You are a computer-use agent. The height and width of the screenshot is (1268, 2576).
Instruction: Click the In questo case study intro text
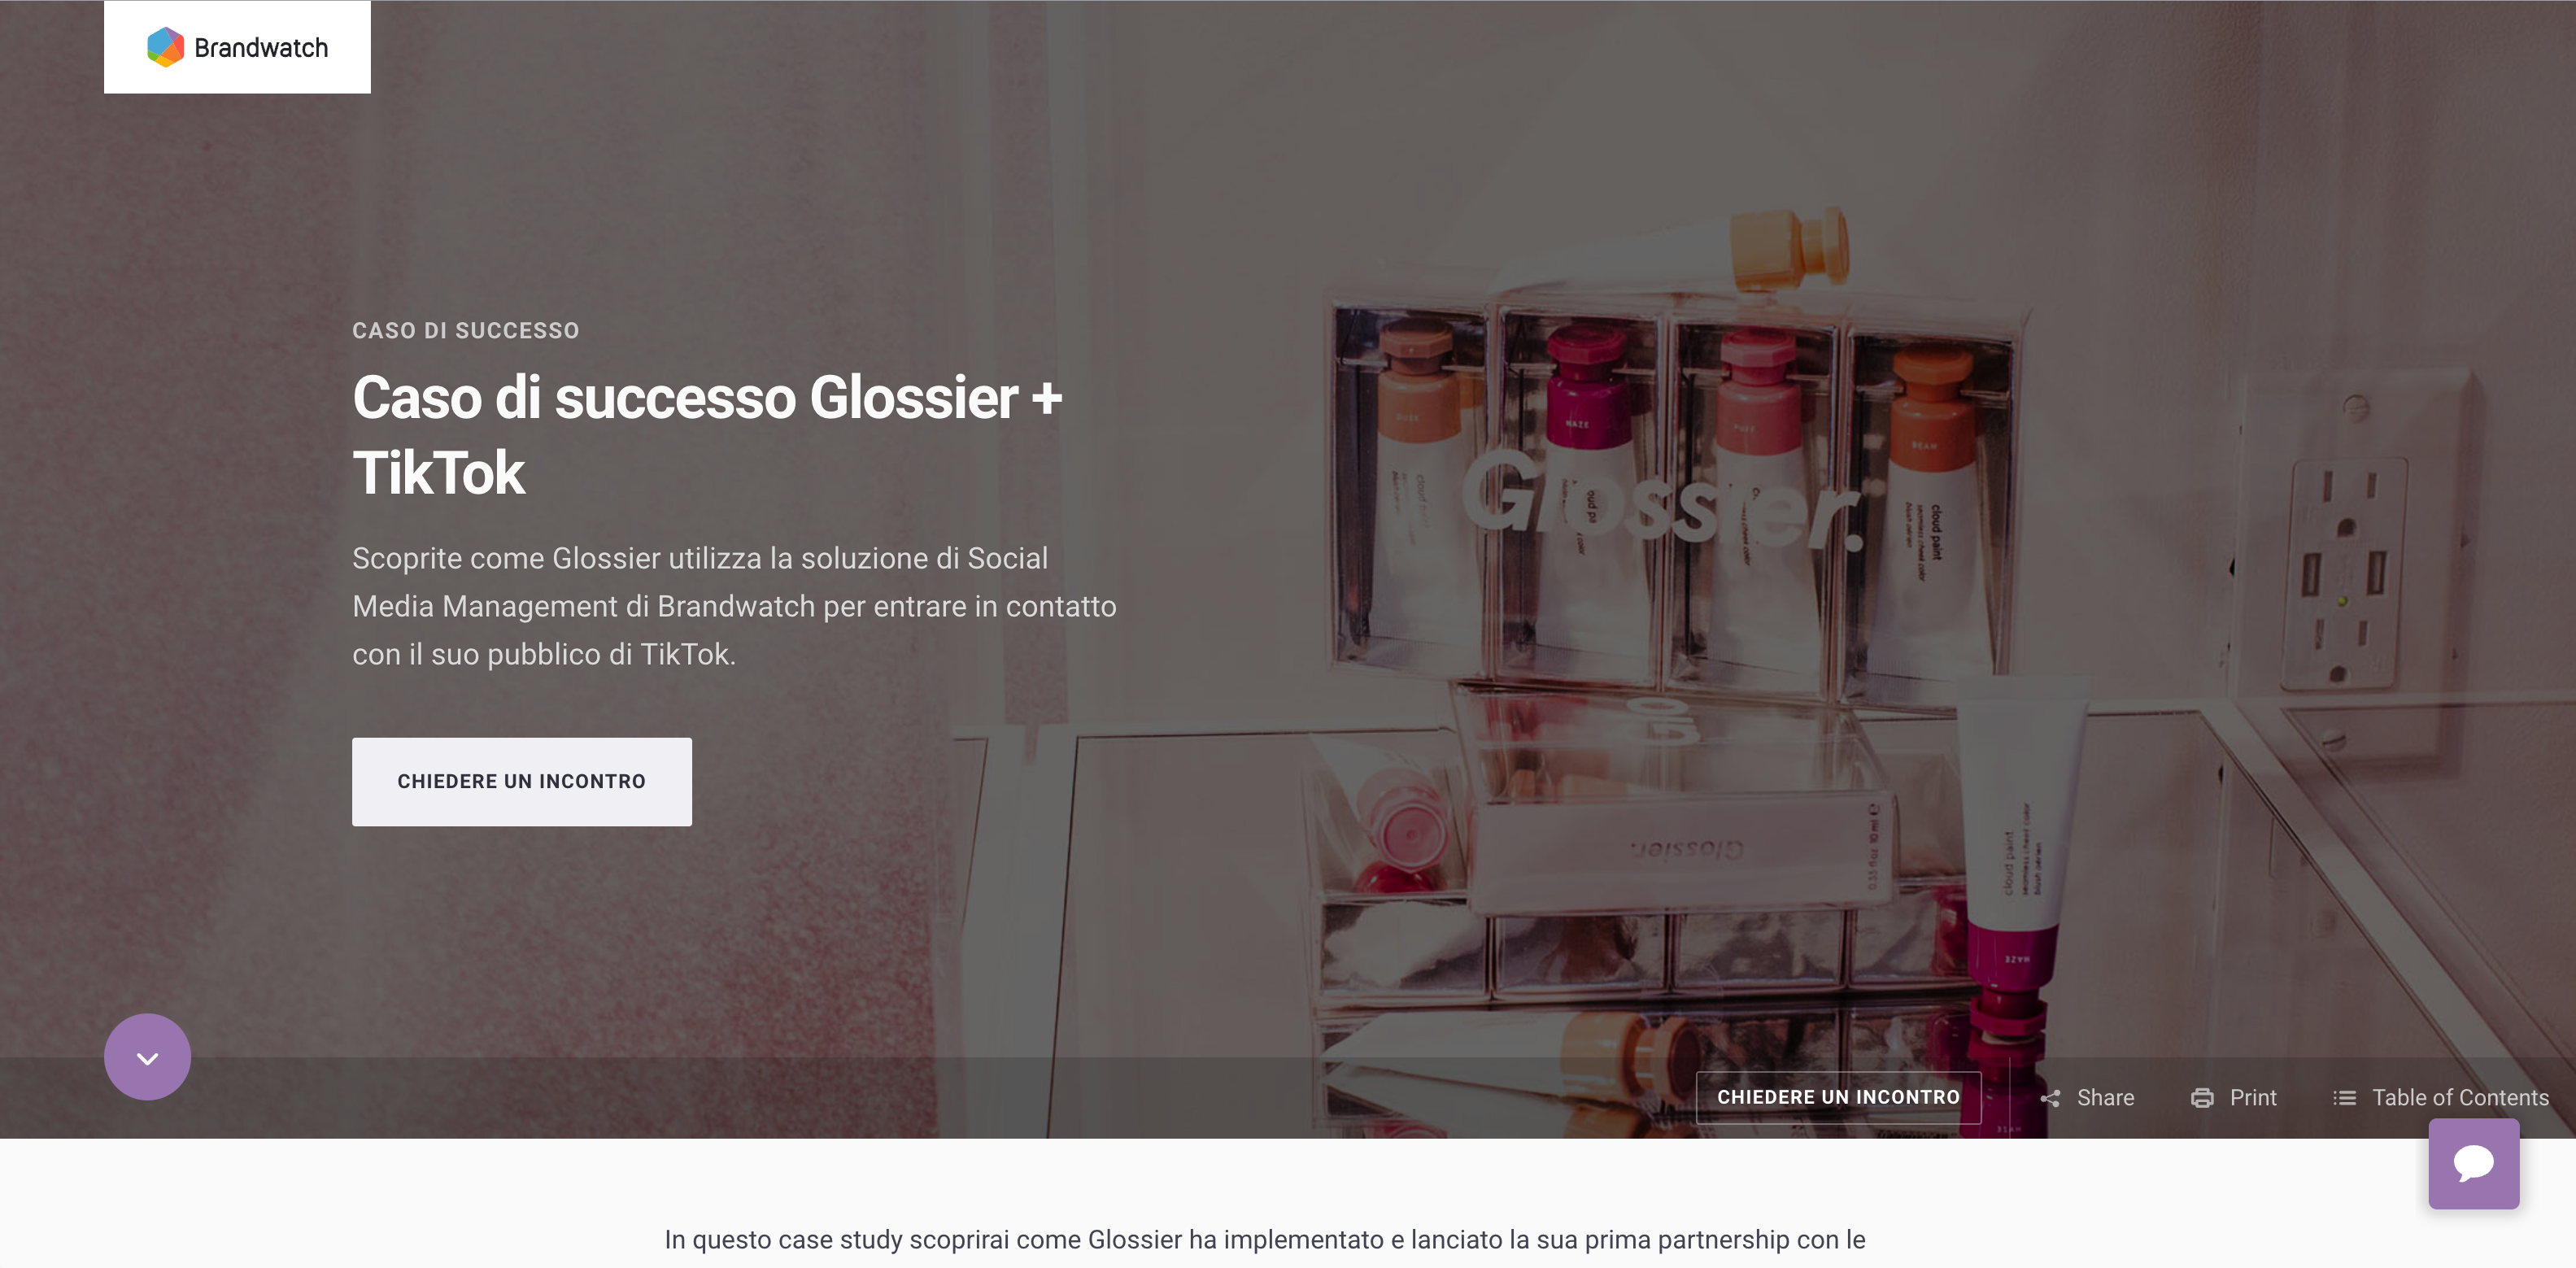(x=1265, y=1239)
